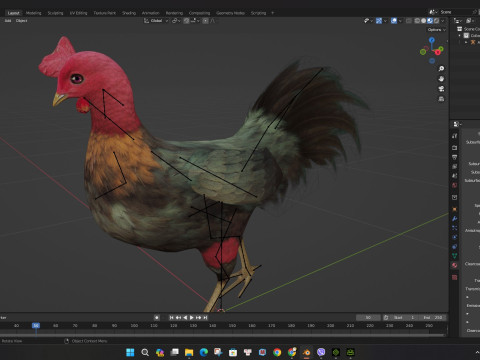Click the pan view hand icon
The image size is (480, 360).
[441, 79]
